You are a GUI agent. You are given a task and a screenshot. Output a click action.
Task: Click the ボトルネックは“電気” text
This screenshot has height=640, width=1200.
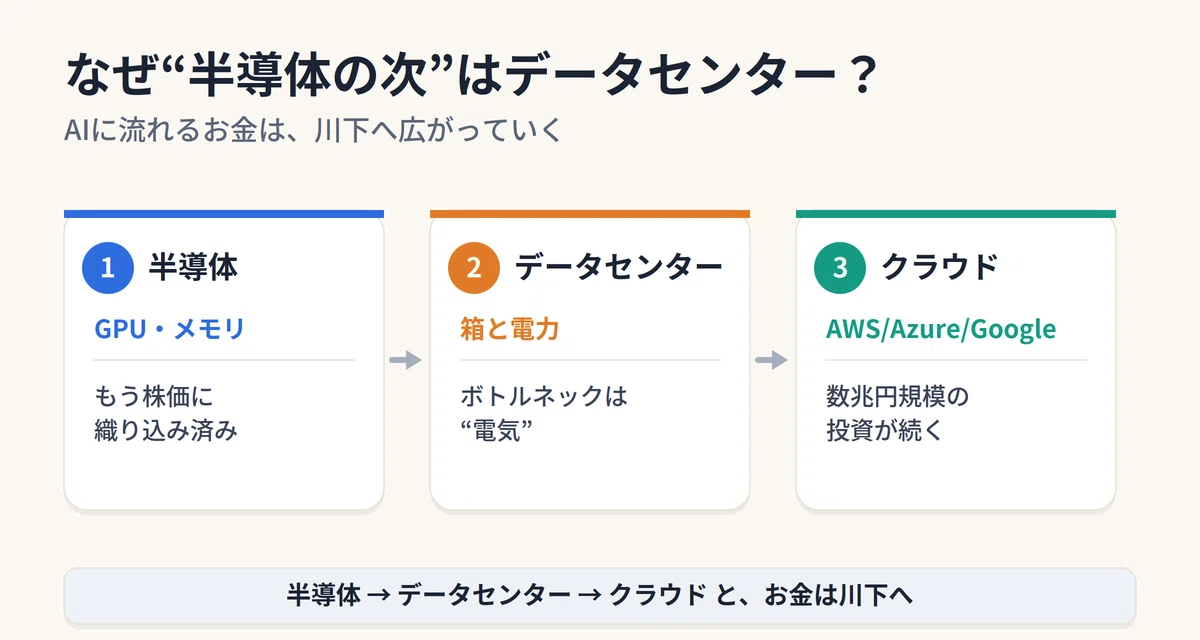pos(544,414)
